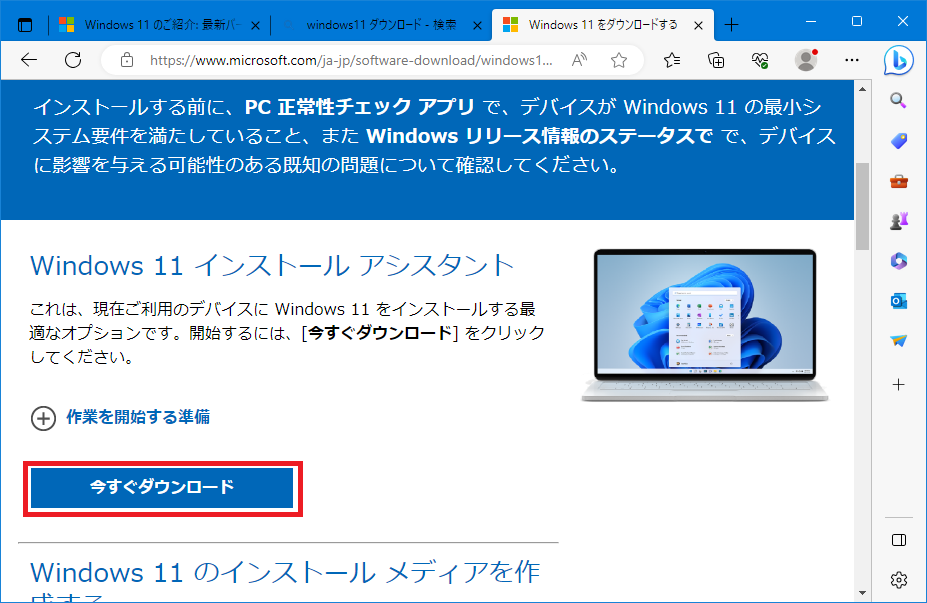Hide the sidebar panel icon
The image size is (927, 603).
899,540
